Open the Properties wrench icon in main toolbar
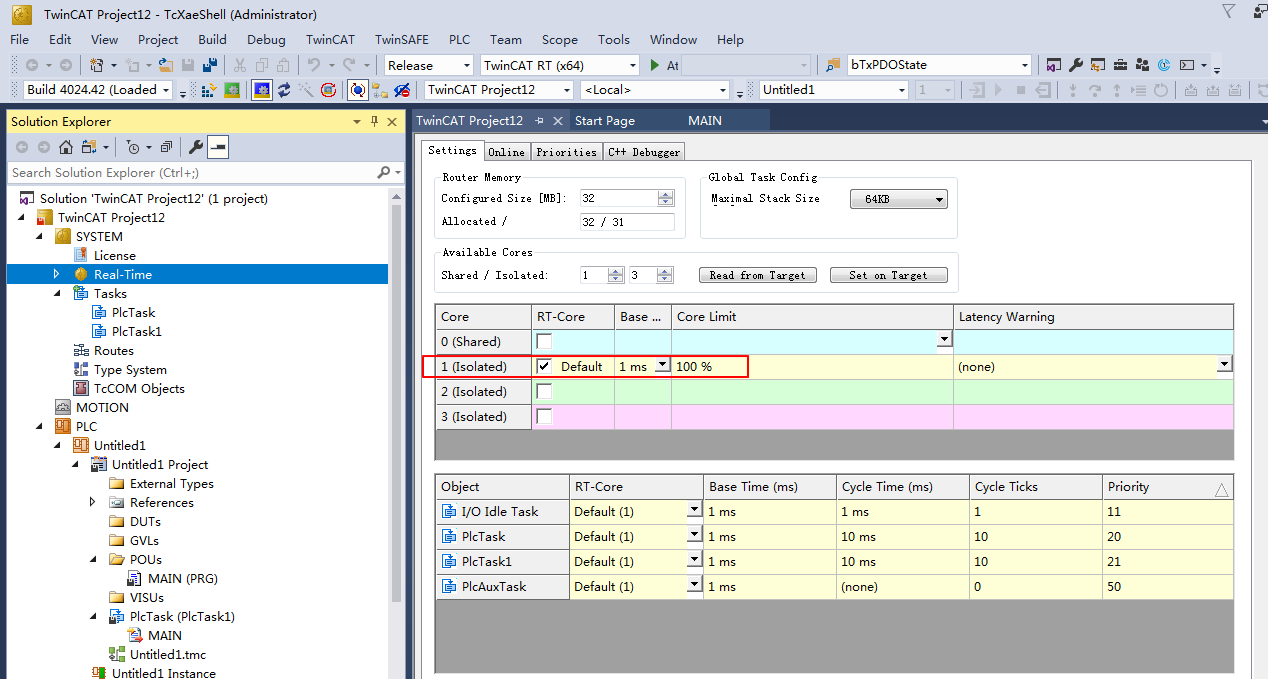 [x=1075, y=65]
